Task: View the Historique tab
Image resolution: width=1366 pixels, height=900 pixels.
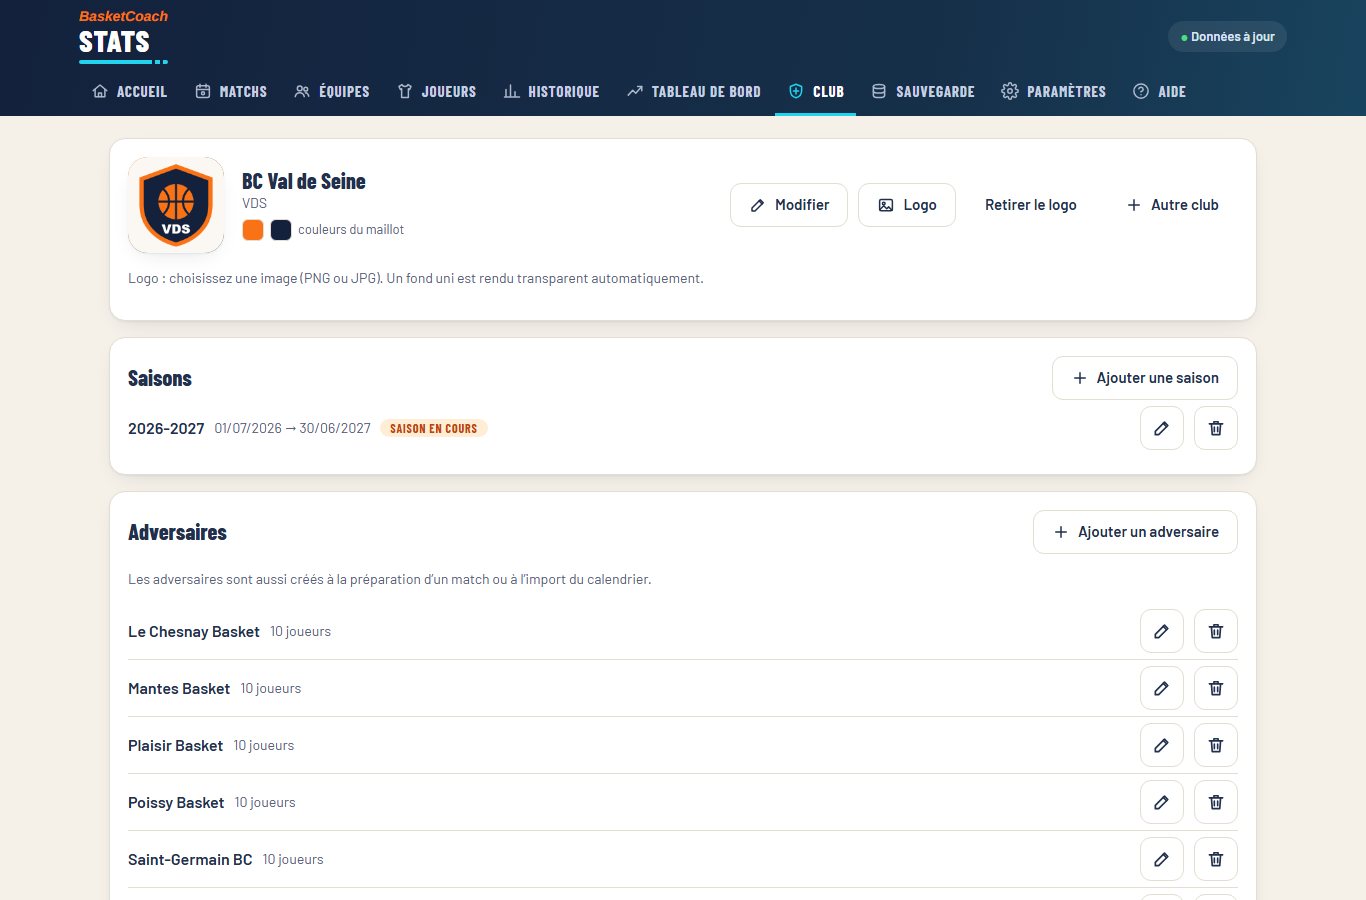Action: [551, 91]
